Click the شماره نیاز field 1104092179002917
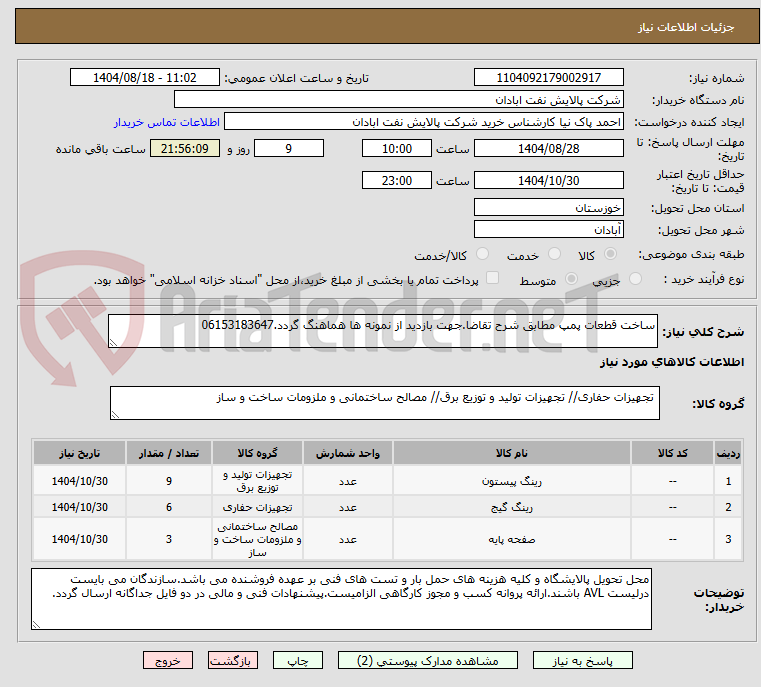Image resolution: width=761 pixels, height=687 pixels. click(548, 78)
